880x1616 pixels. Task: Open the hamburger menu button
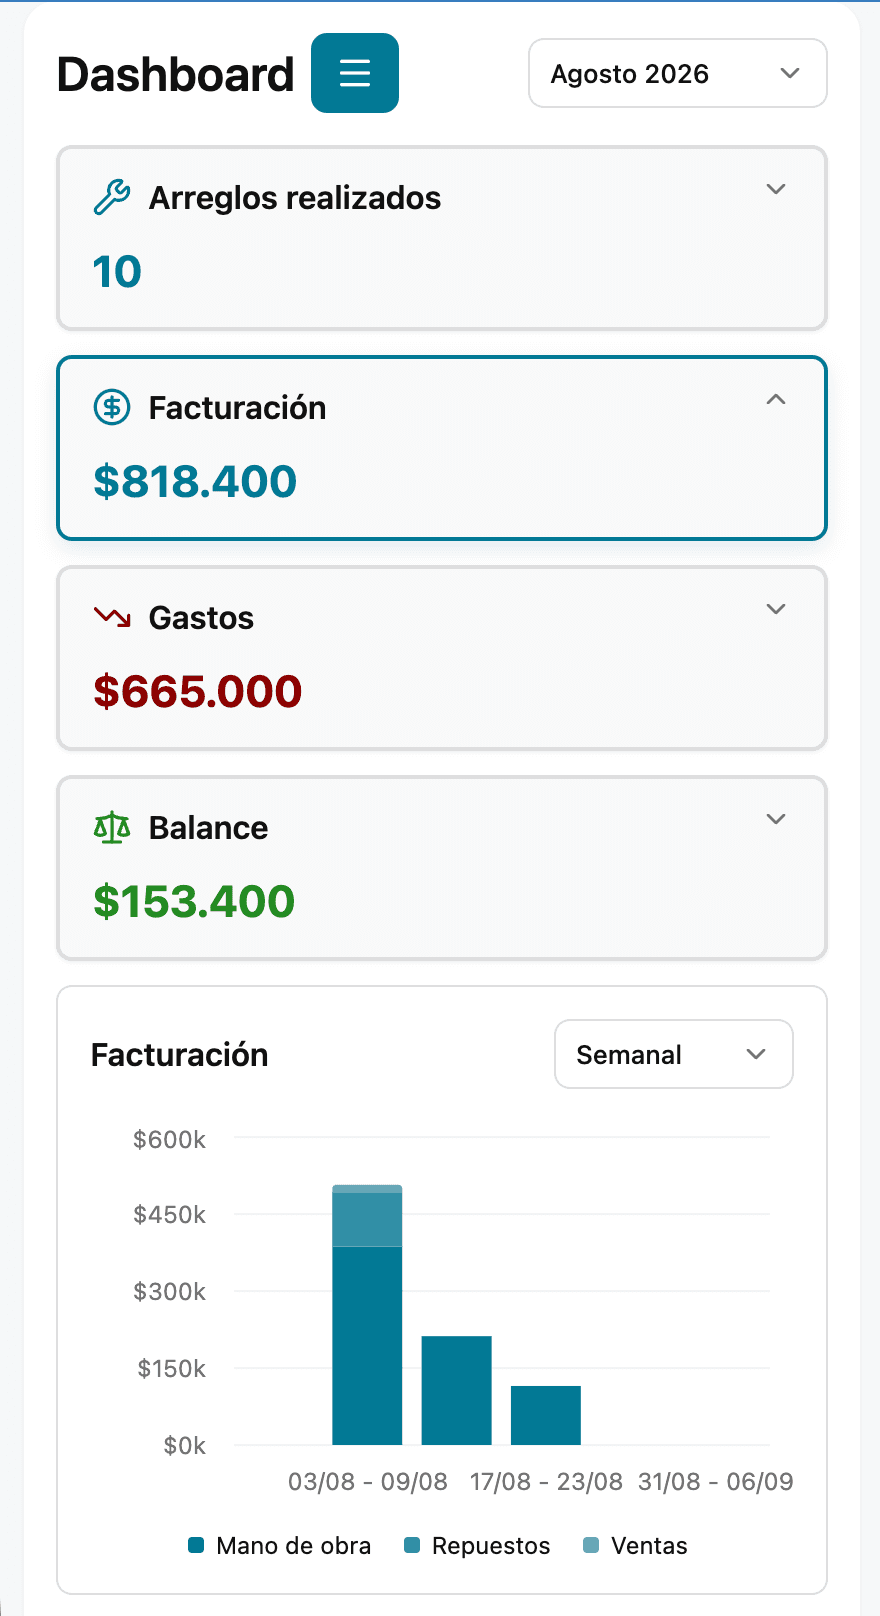point(355,73)
